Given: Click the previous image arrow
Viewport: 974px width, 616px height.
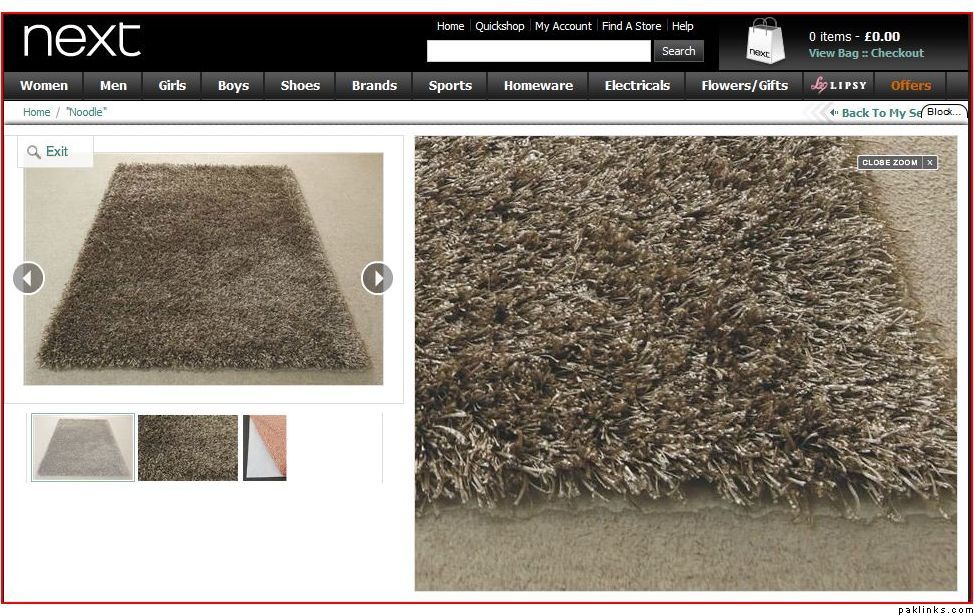Looking at the screenshot, I should click(29, 278).
